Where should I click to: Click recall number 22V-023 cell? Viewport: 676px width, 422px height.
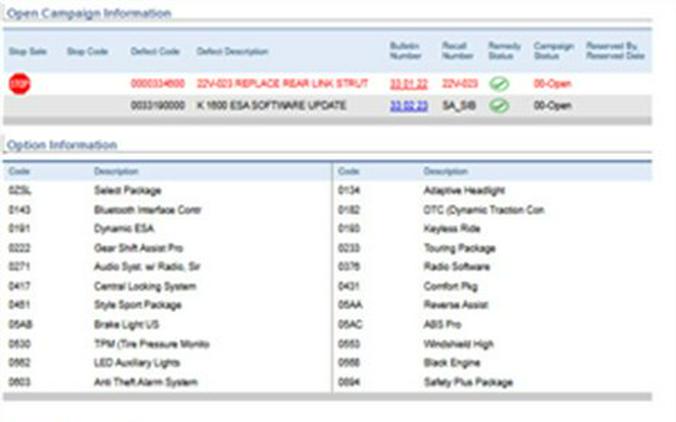[460, 84]
